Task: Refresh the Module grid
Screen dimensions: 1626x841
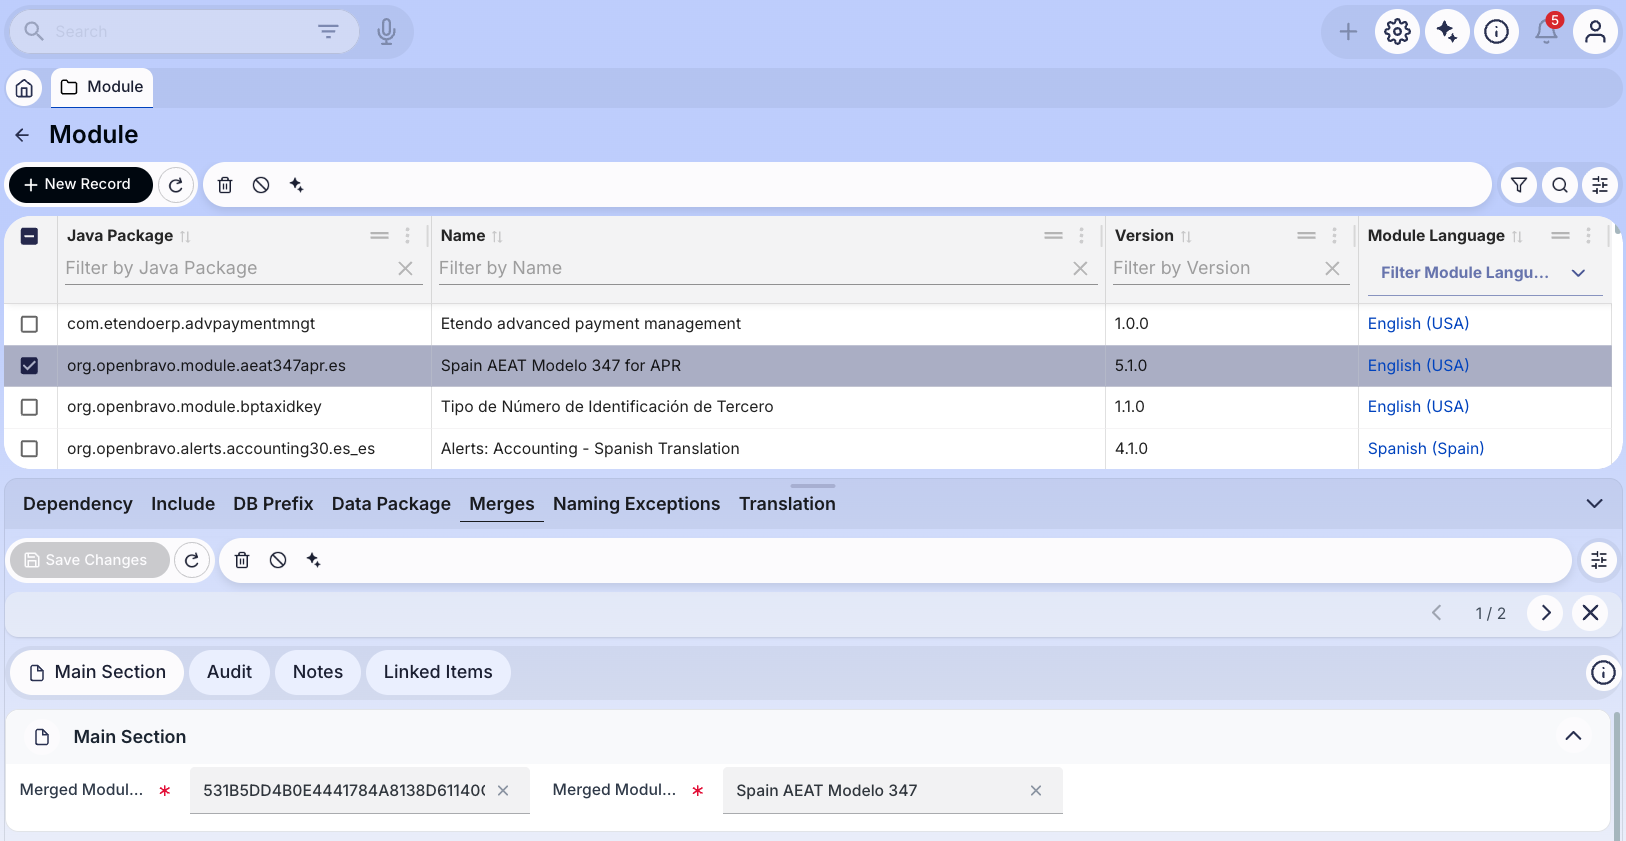Action: [x=176, y=185]
